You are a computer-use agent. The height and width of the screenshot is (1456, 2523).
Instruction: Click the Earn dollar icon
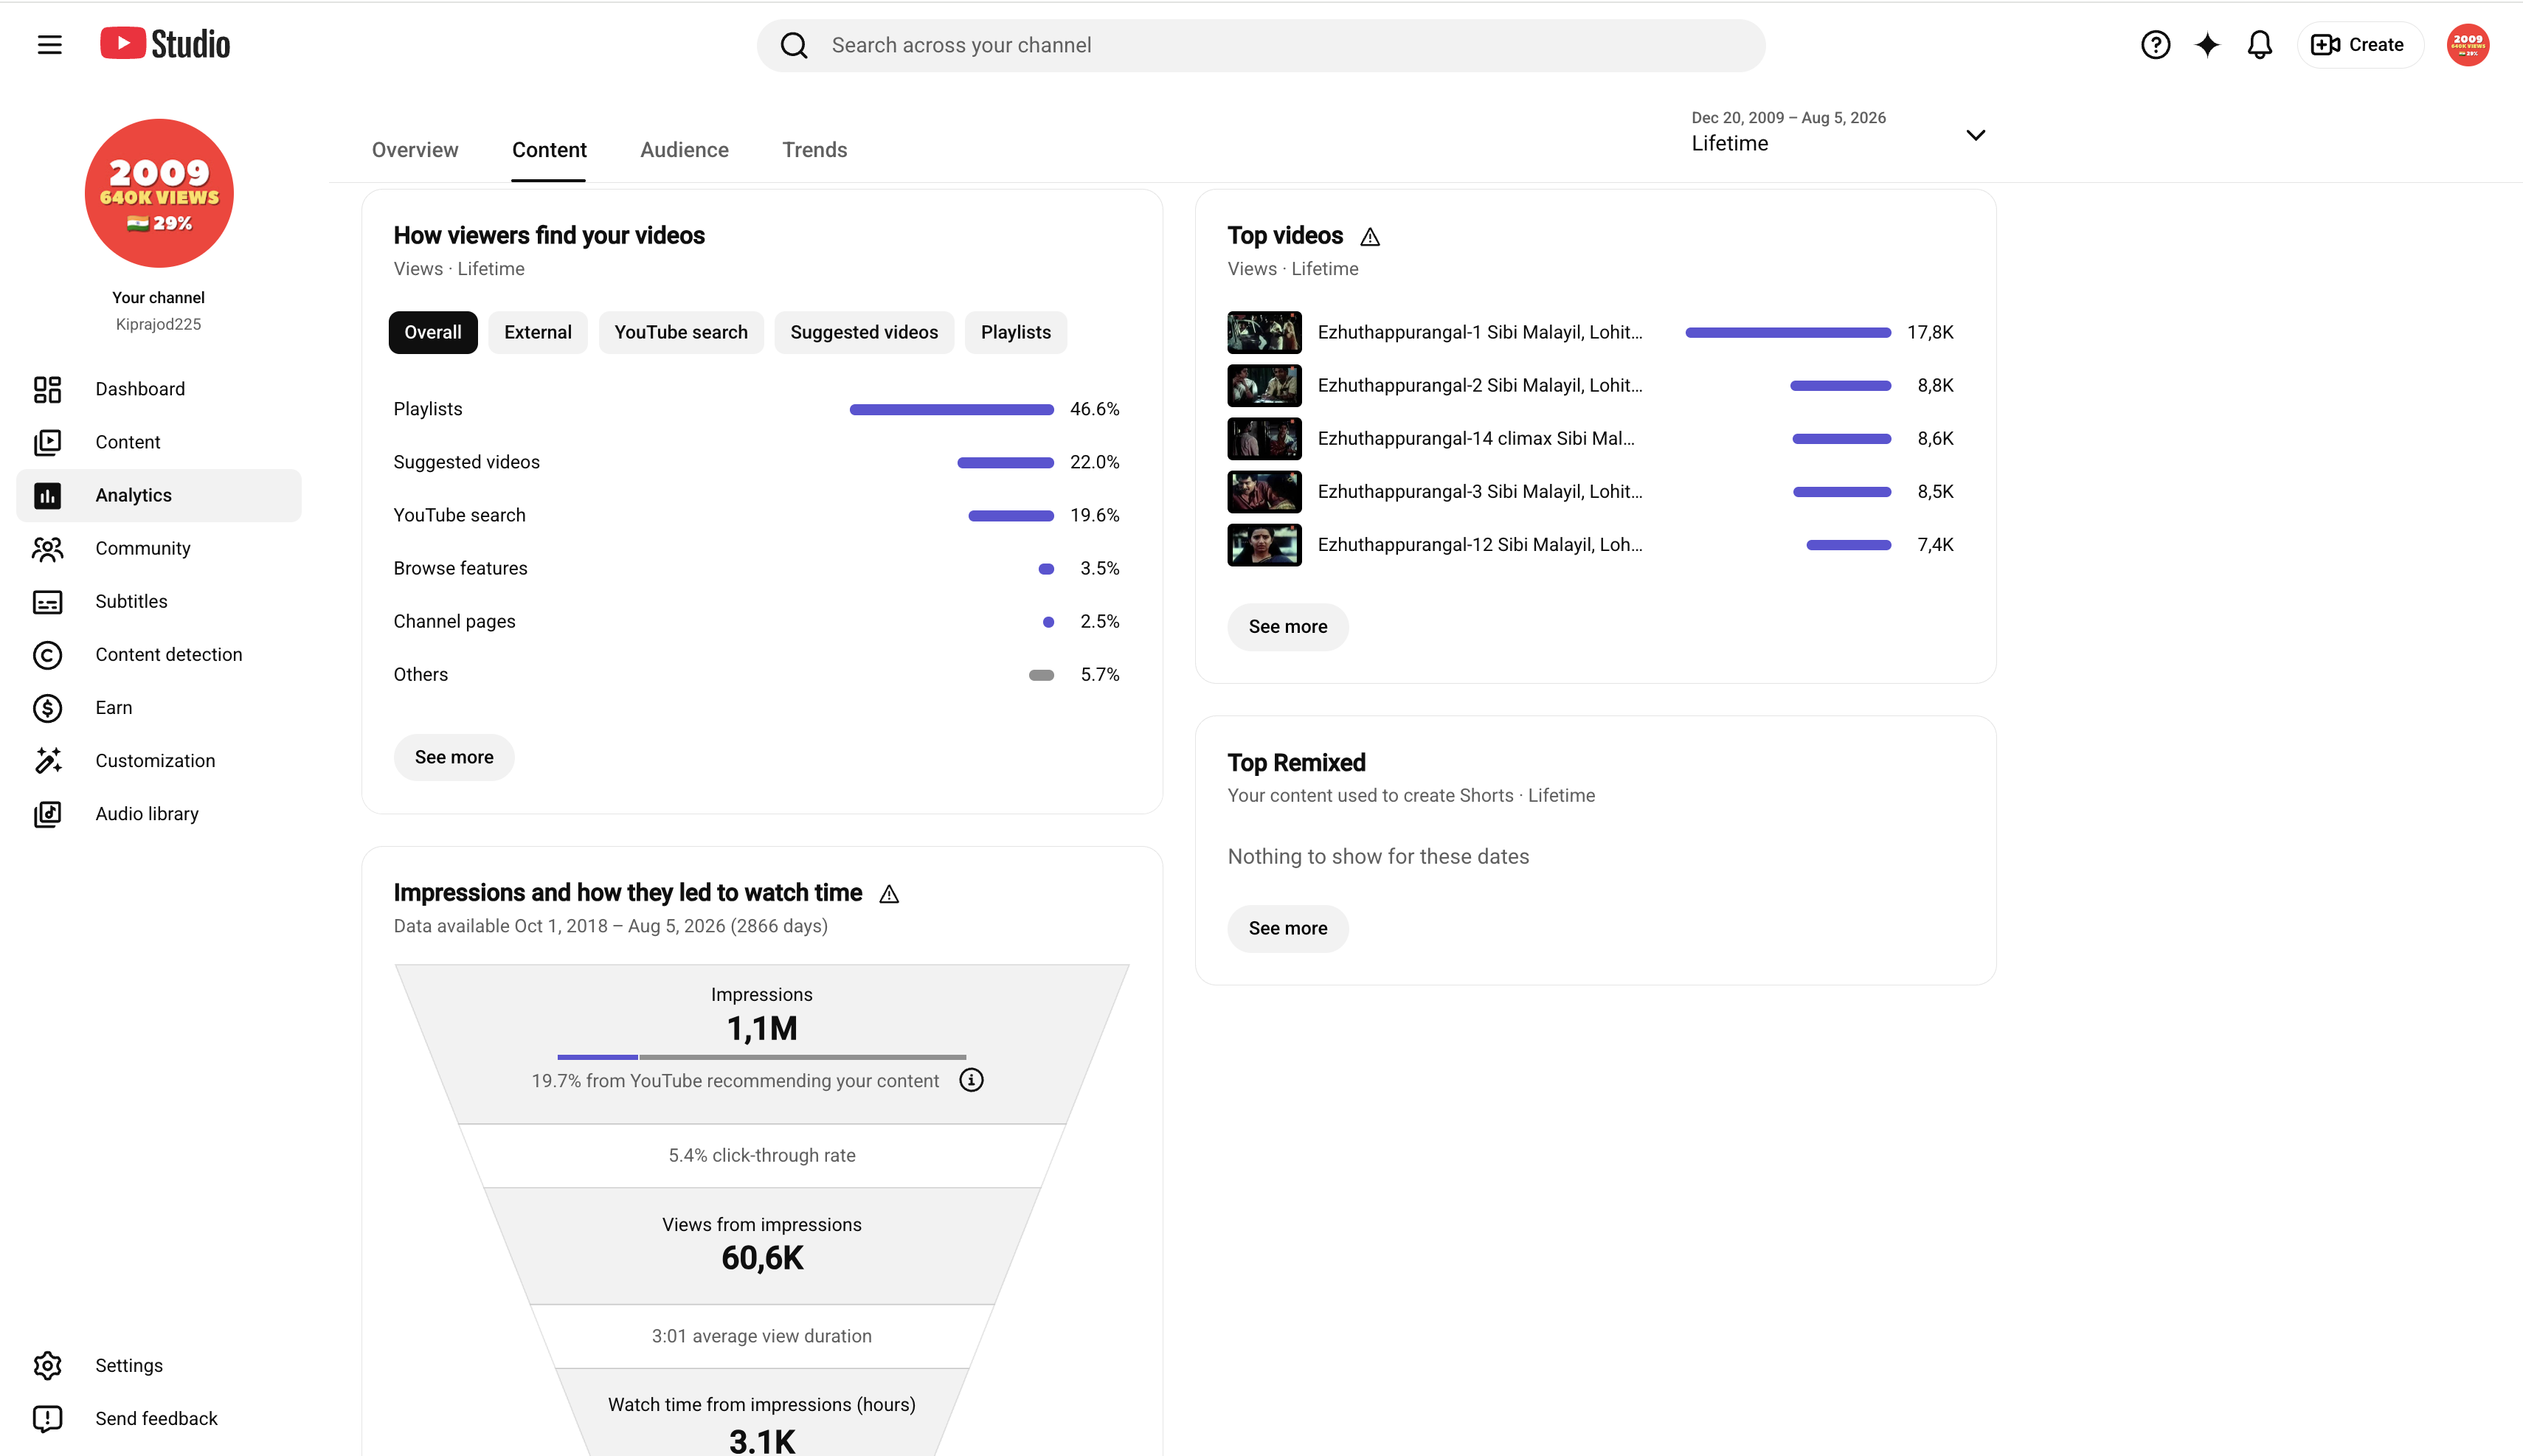tap(47, 707)
